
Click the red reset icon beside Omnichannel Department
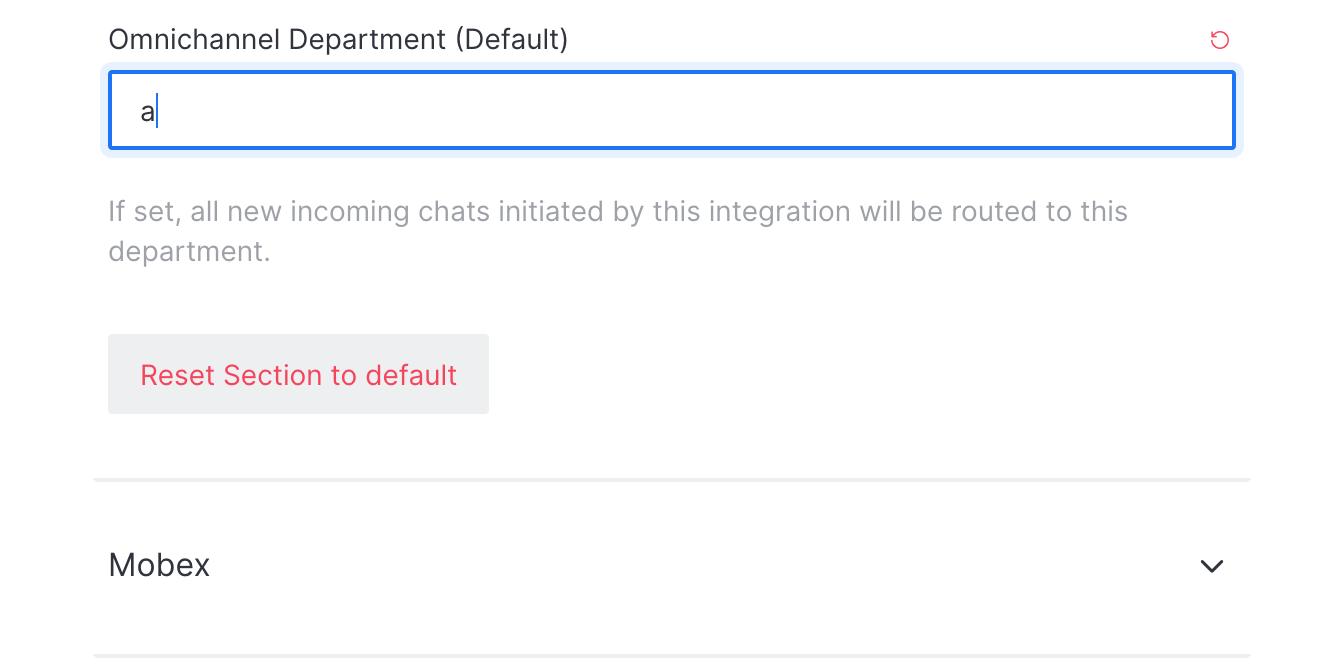(1219, 40)
